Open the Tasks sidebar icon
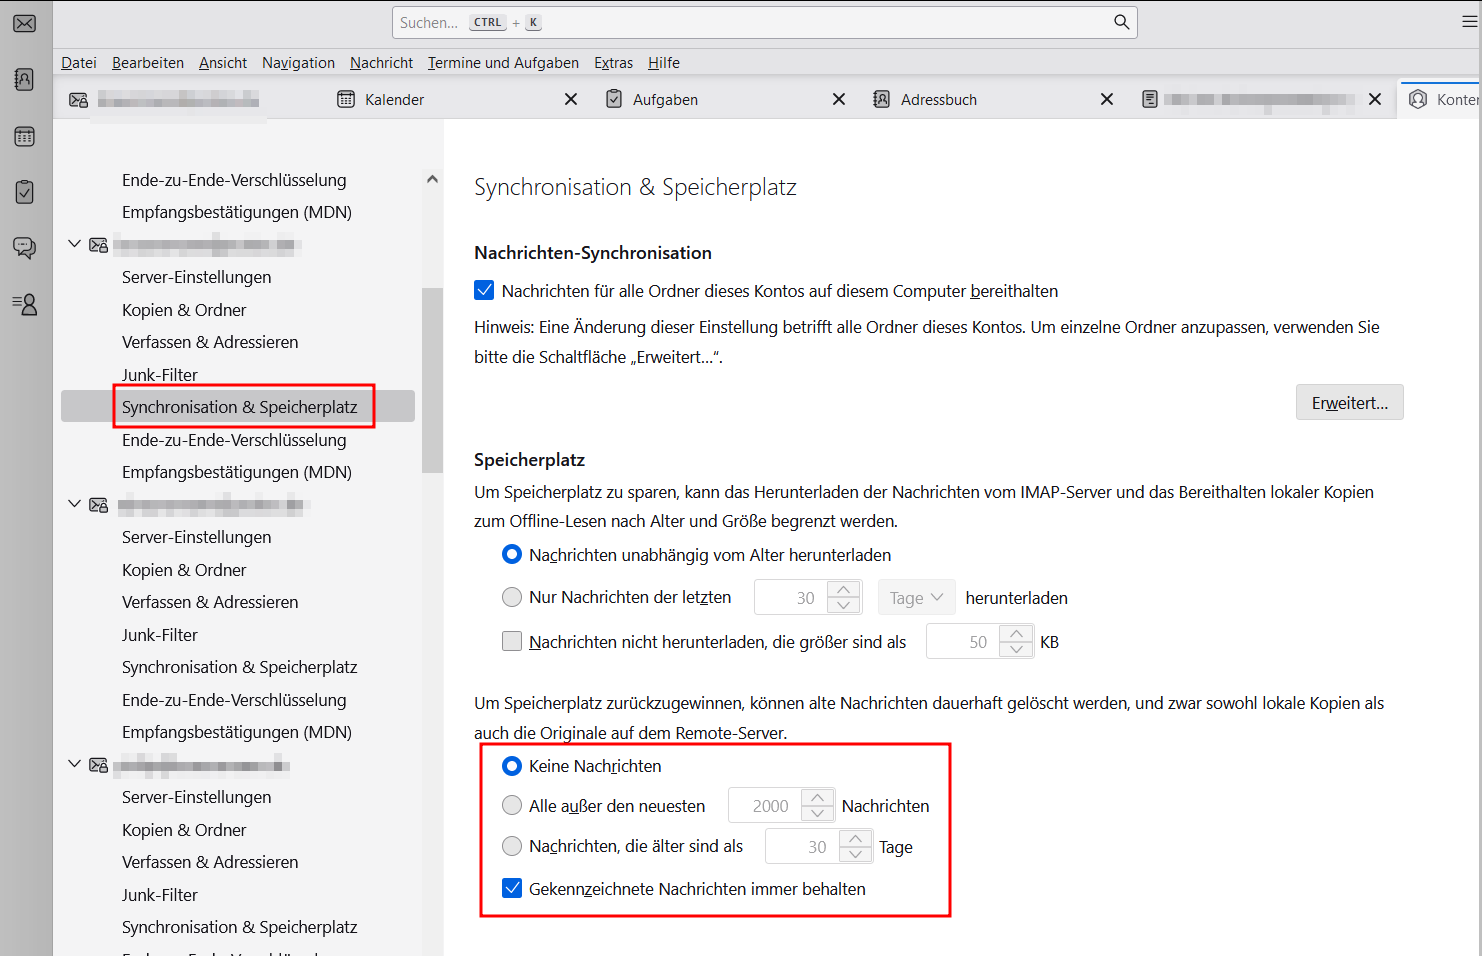Viewport: 1482px width, 956px height. click(x=25, y=192)
